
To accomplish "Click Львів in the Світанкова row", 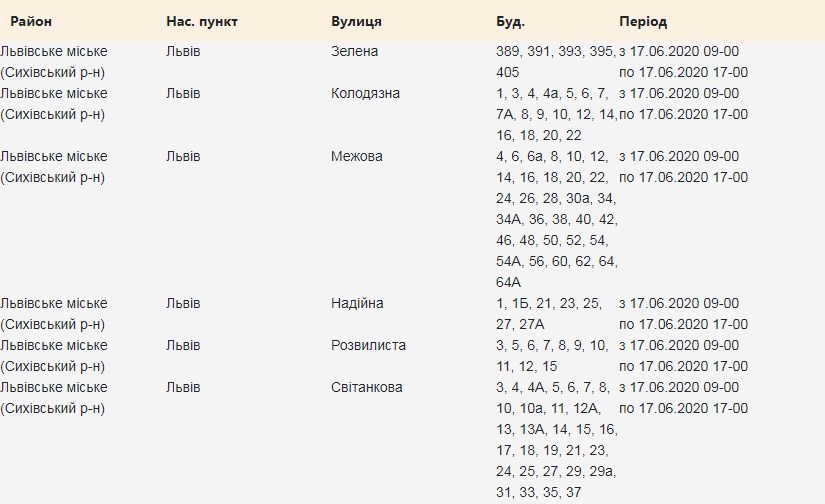I will 183,387.
